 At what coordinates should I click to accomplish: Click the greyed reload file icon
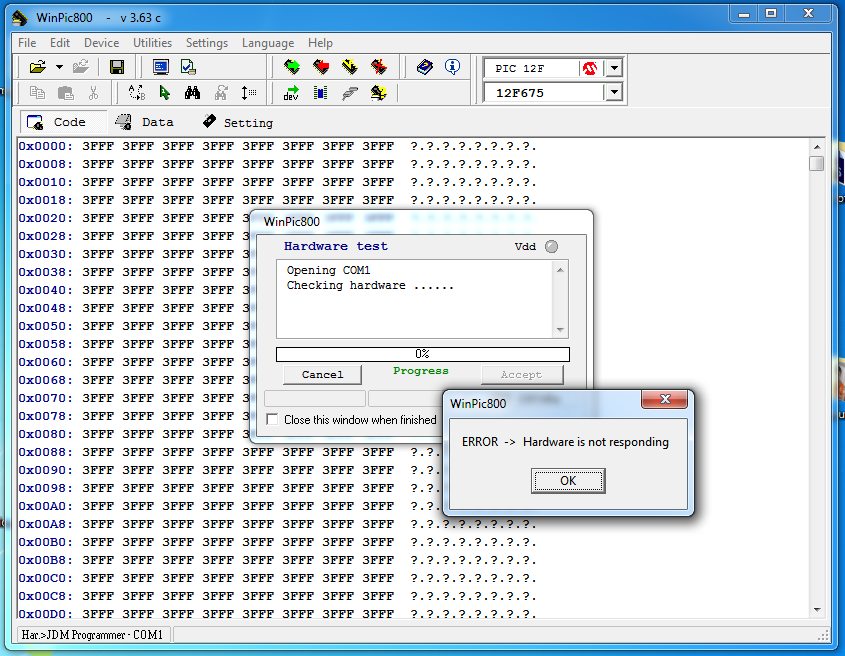pos(81,66)
